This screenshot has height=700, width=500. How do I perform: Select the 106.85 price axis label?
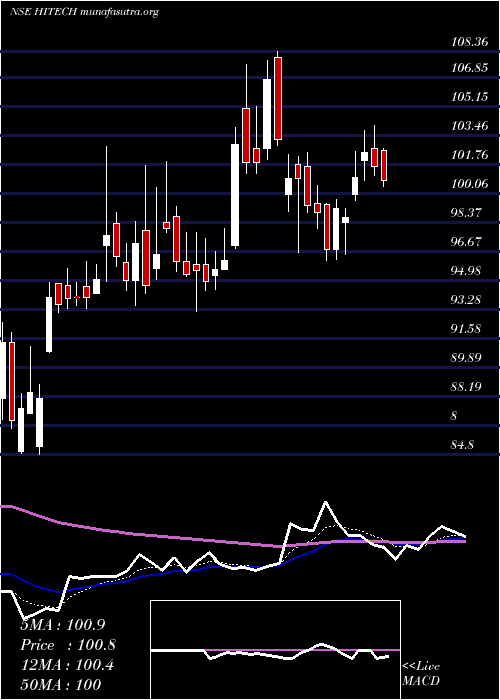coord(470,69)
